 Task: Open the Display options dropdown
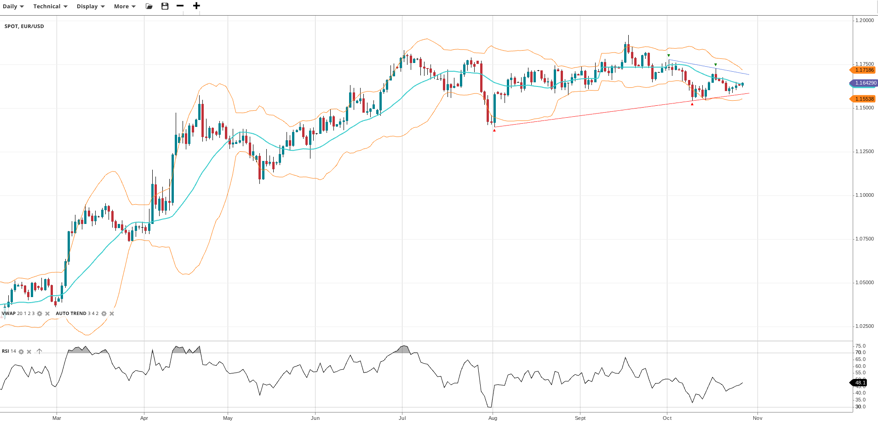click(x=90, y=6)
